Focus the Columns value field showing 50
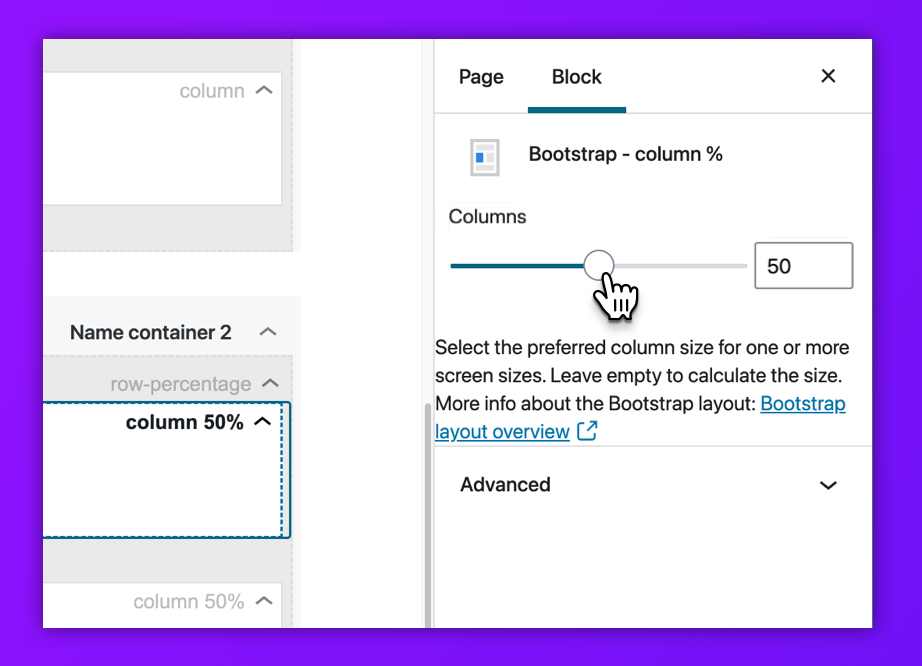 coord(803,266)
